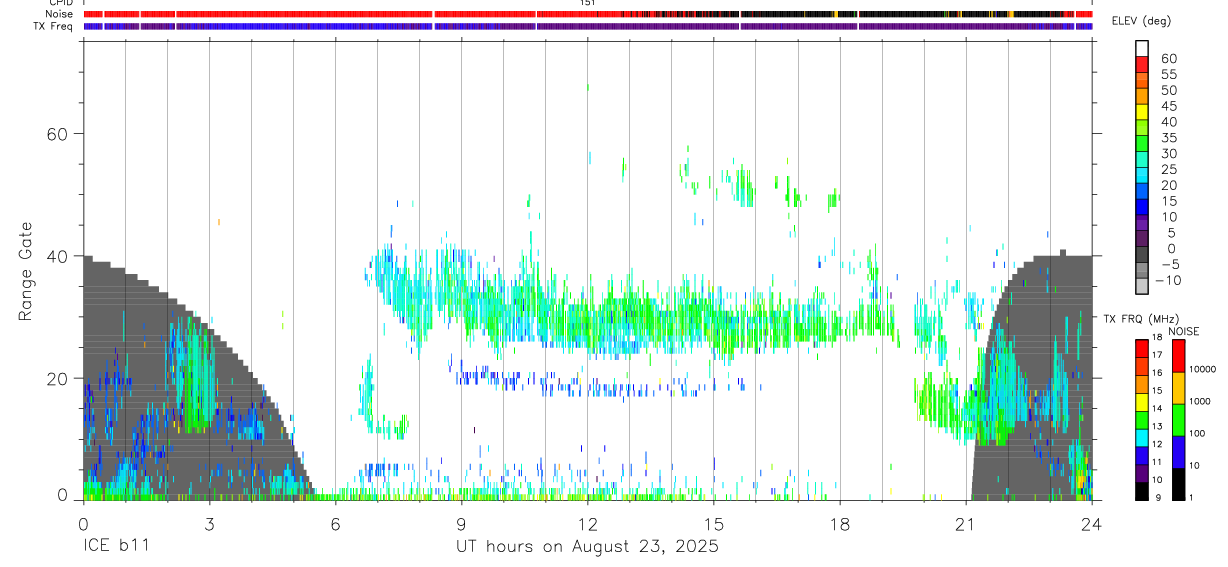The height and width of the screenshot is (567, 1228).
Task: Click the '100' label on the NOISE scale
Action: pos(1198,433)
